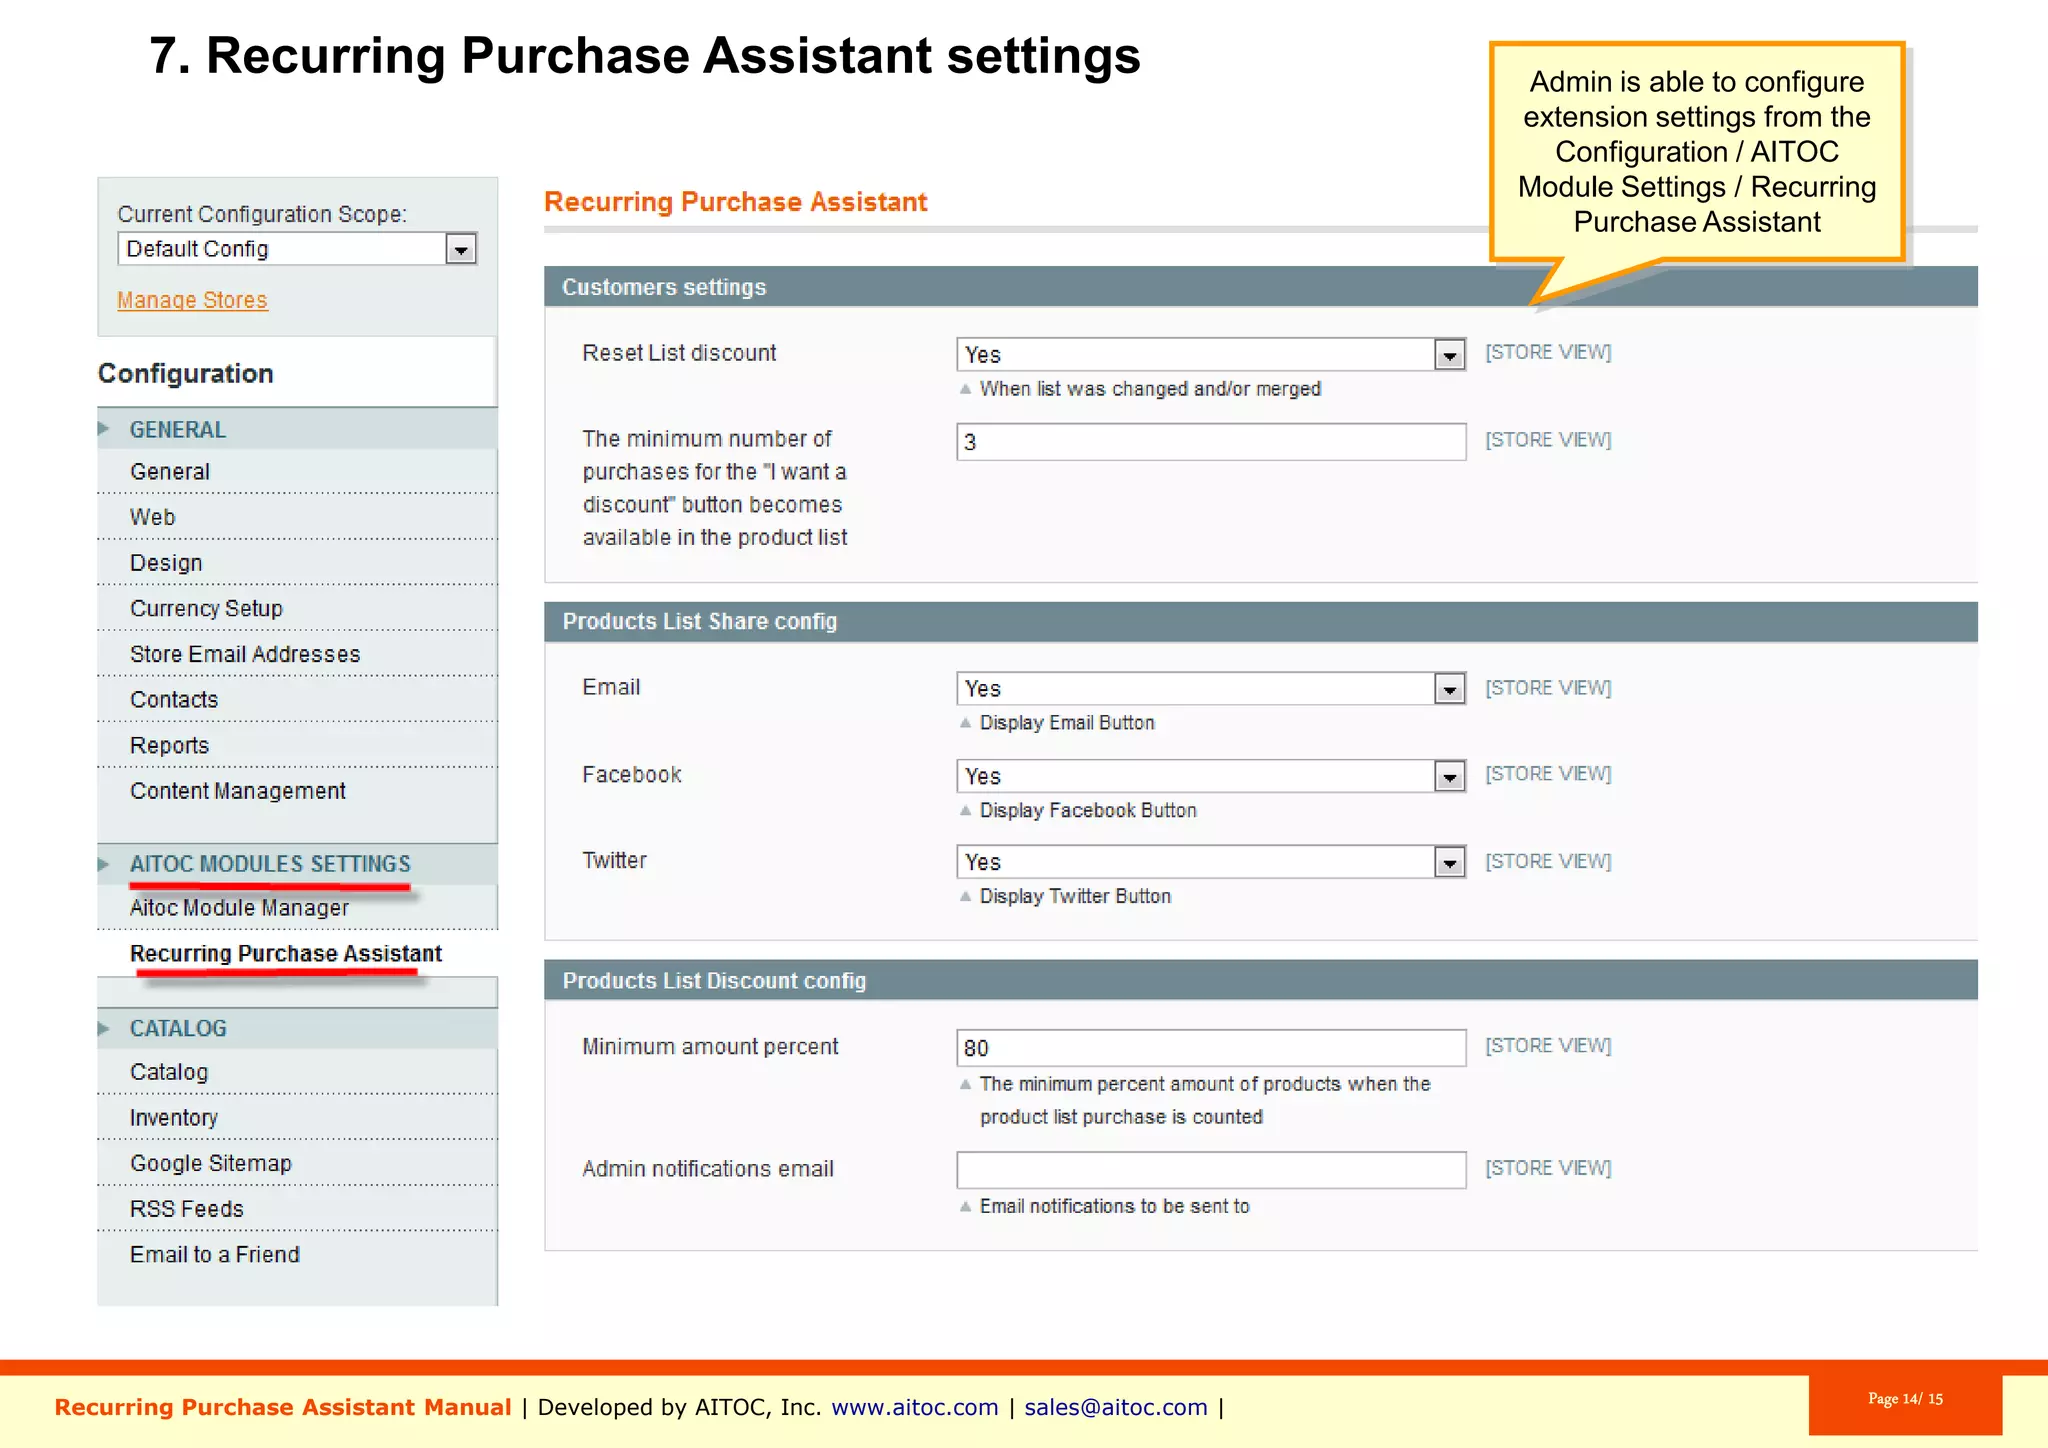Open the General configuration item
Viewport: 2048px width, 1448px height.
(x=170, y=472)
